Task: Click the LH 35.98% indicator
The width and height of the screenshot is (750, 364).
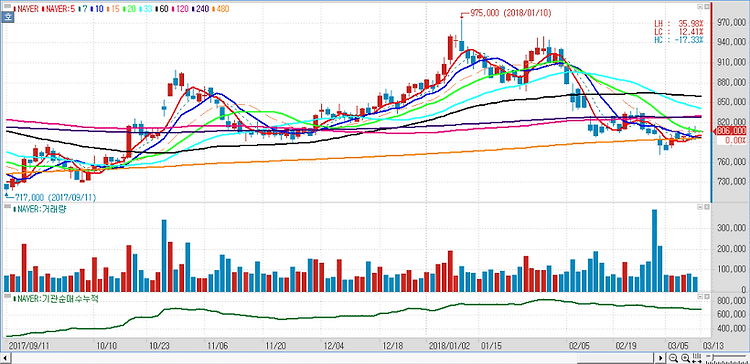Action: click(679, 22)
